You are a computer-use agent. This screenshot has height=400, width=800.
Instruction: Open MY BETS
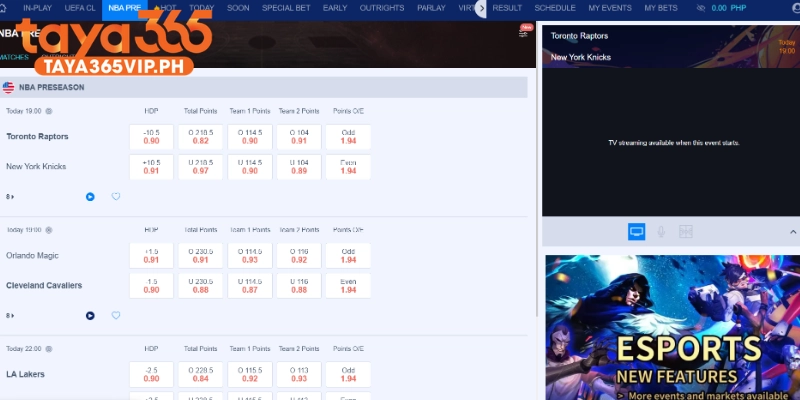[x=661, y=8]
